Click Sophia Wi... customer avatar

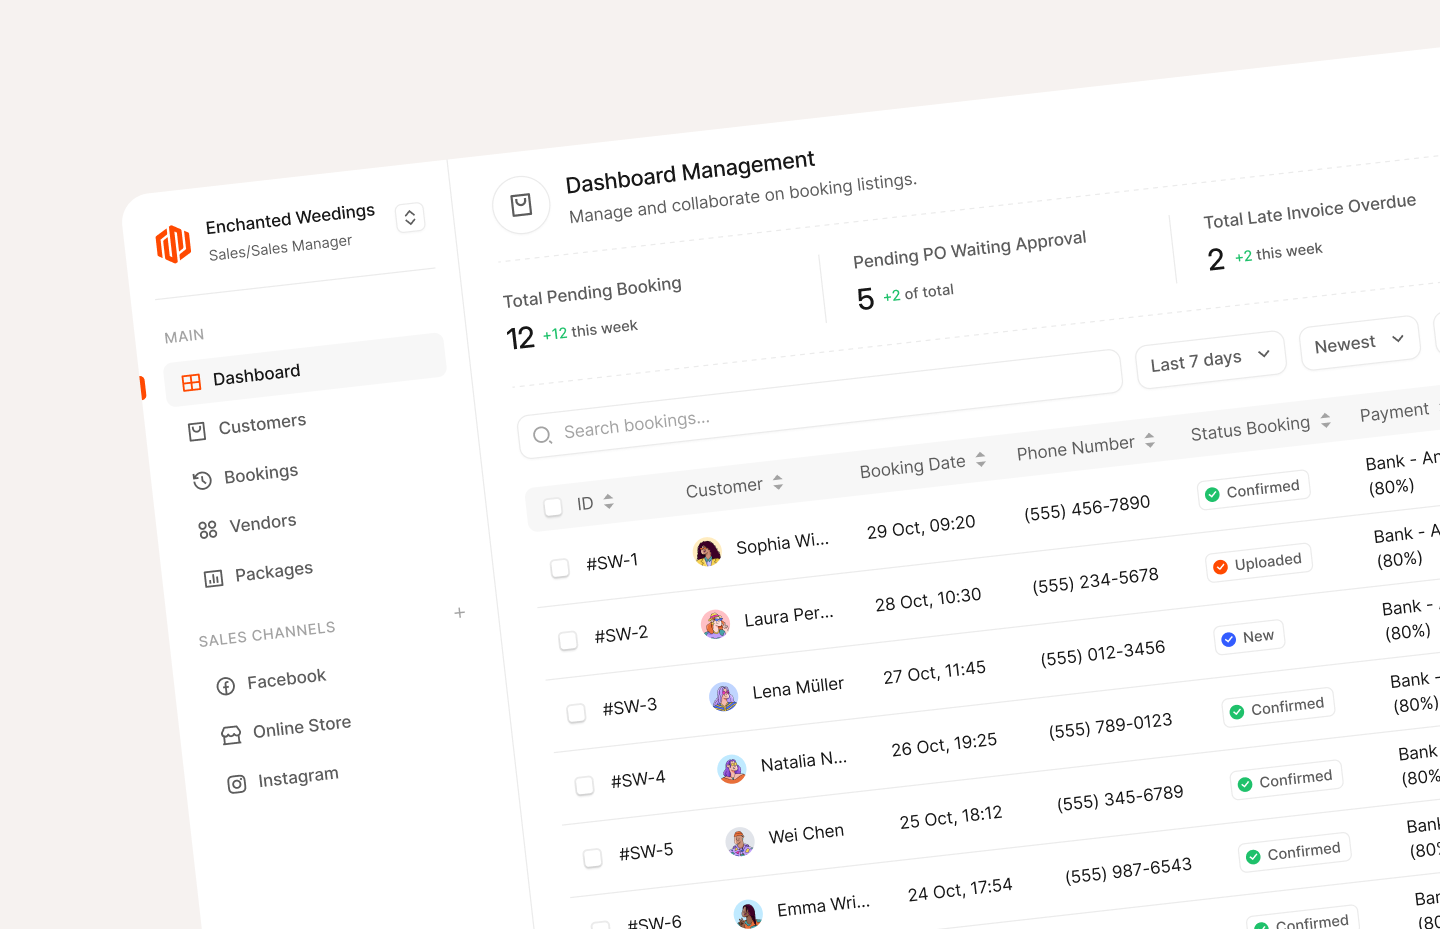[x=708, y=552]
